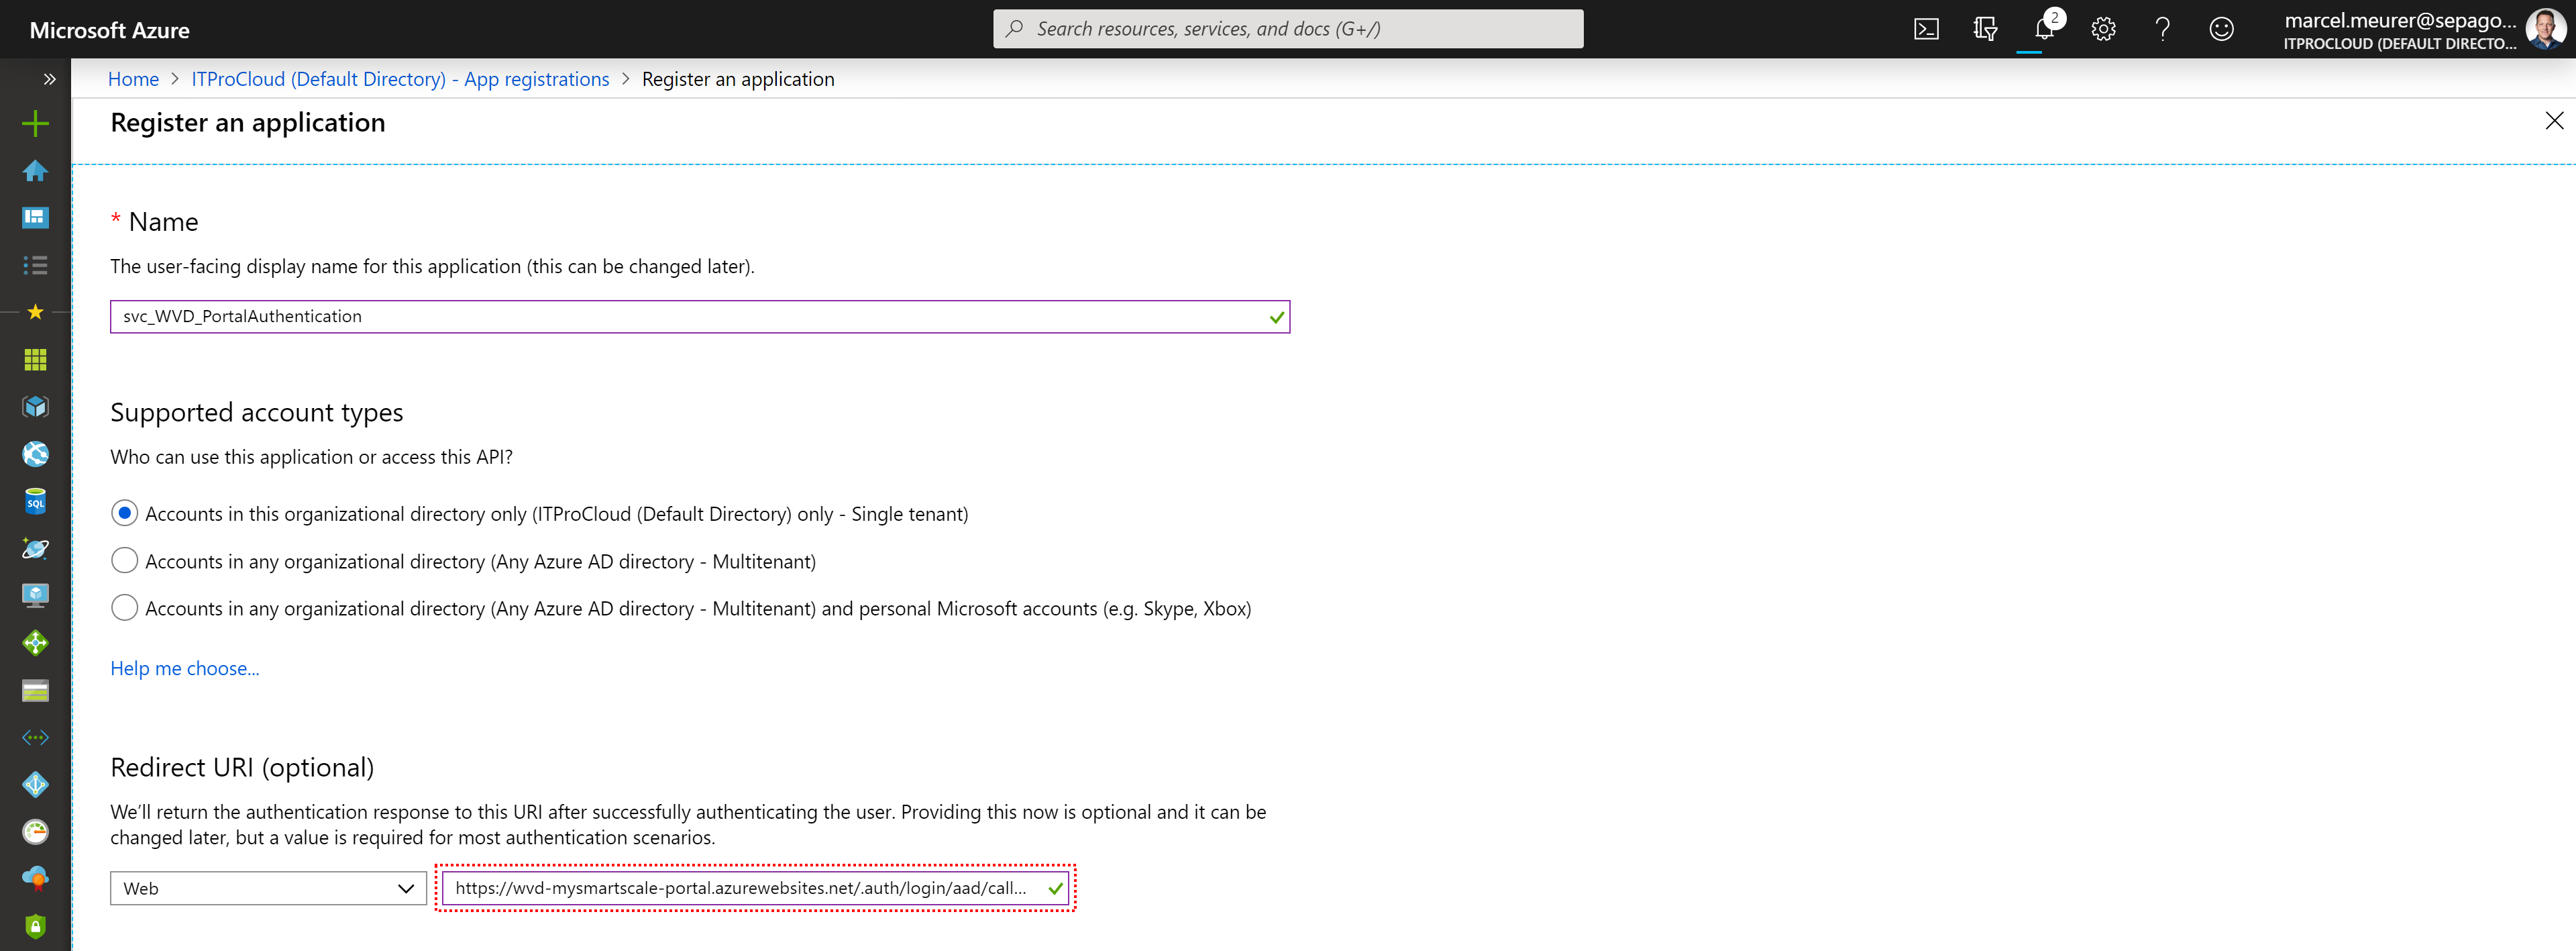Open the portal Settings gear
This screenshot has height=951, width=2576.
click(x=2103, y=29)
